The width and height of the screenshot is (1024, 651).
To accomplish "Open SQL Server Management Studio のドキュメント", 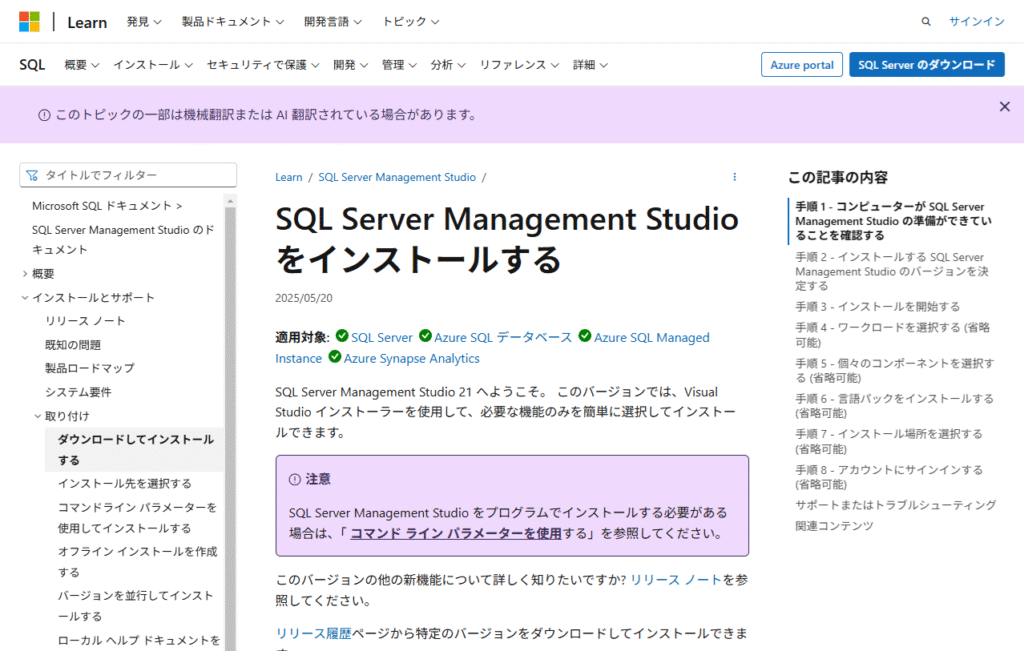I will (x=123, y=240).
